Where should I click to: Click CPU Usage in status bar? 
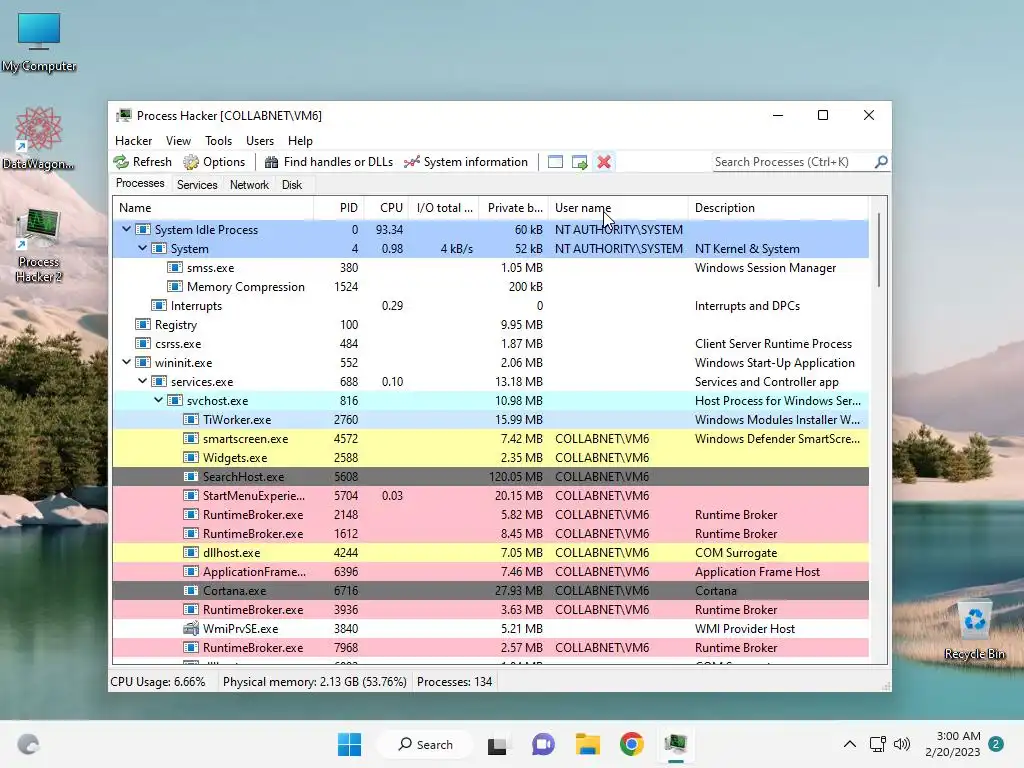[x=157, y=681]
